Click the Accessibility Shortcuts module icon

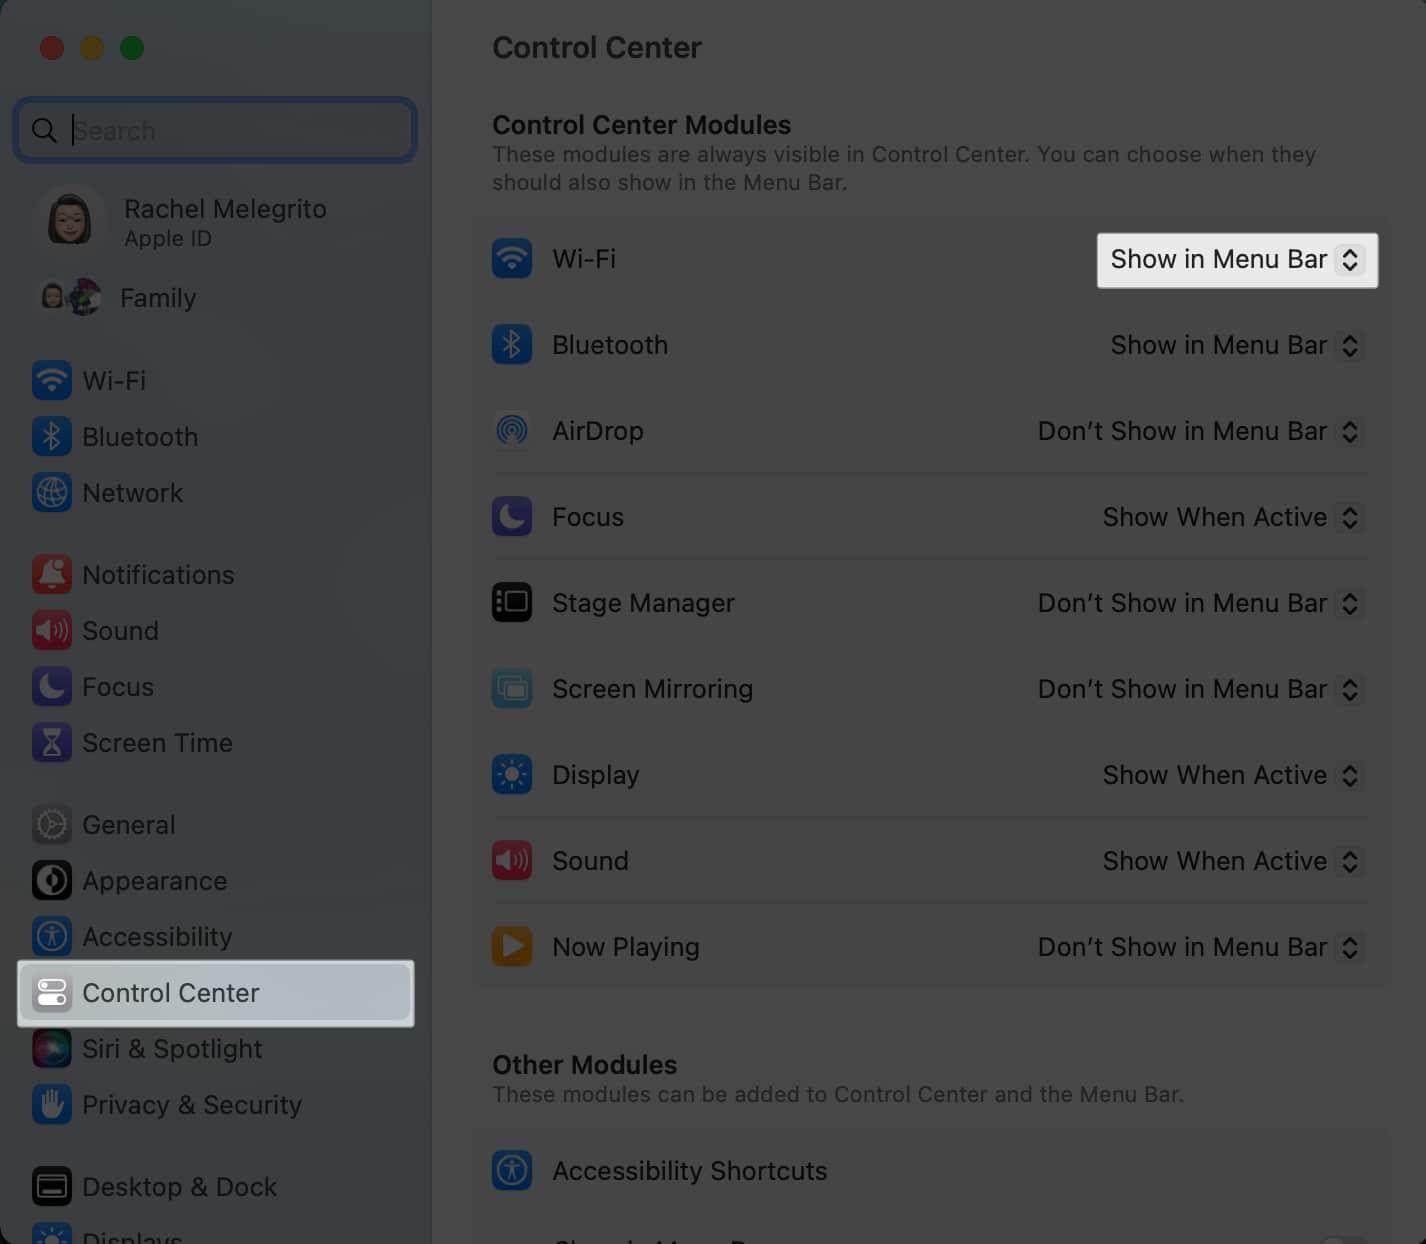(512, 1171)
